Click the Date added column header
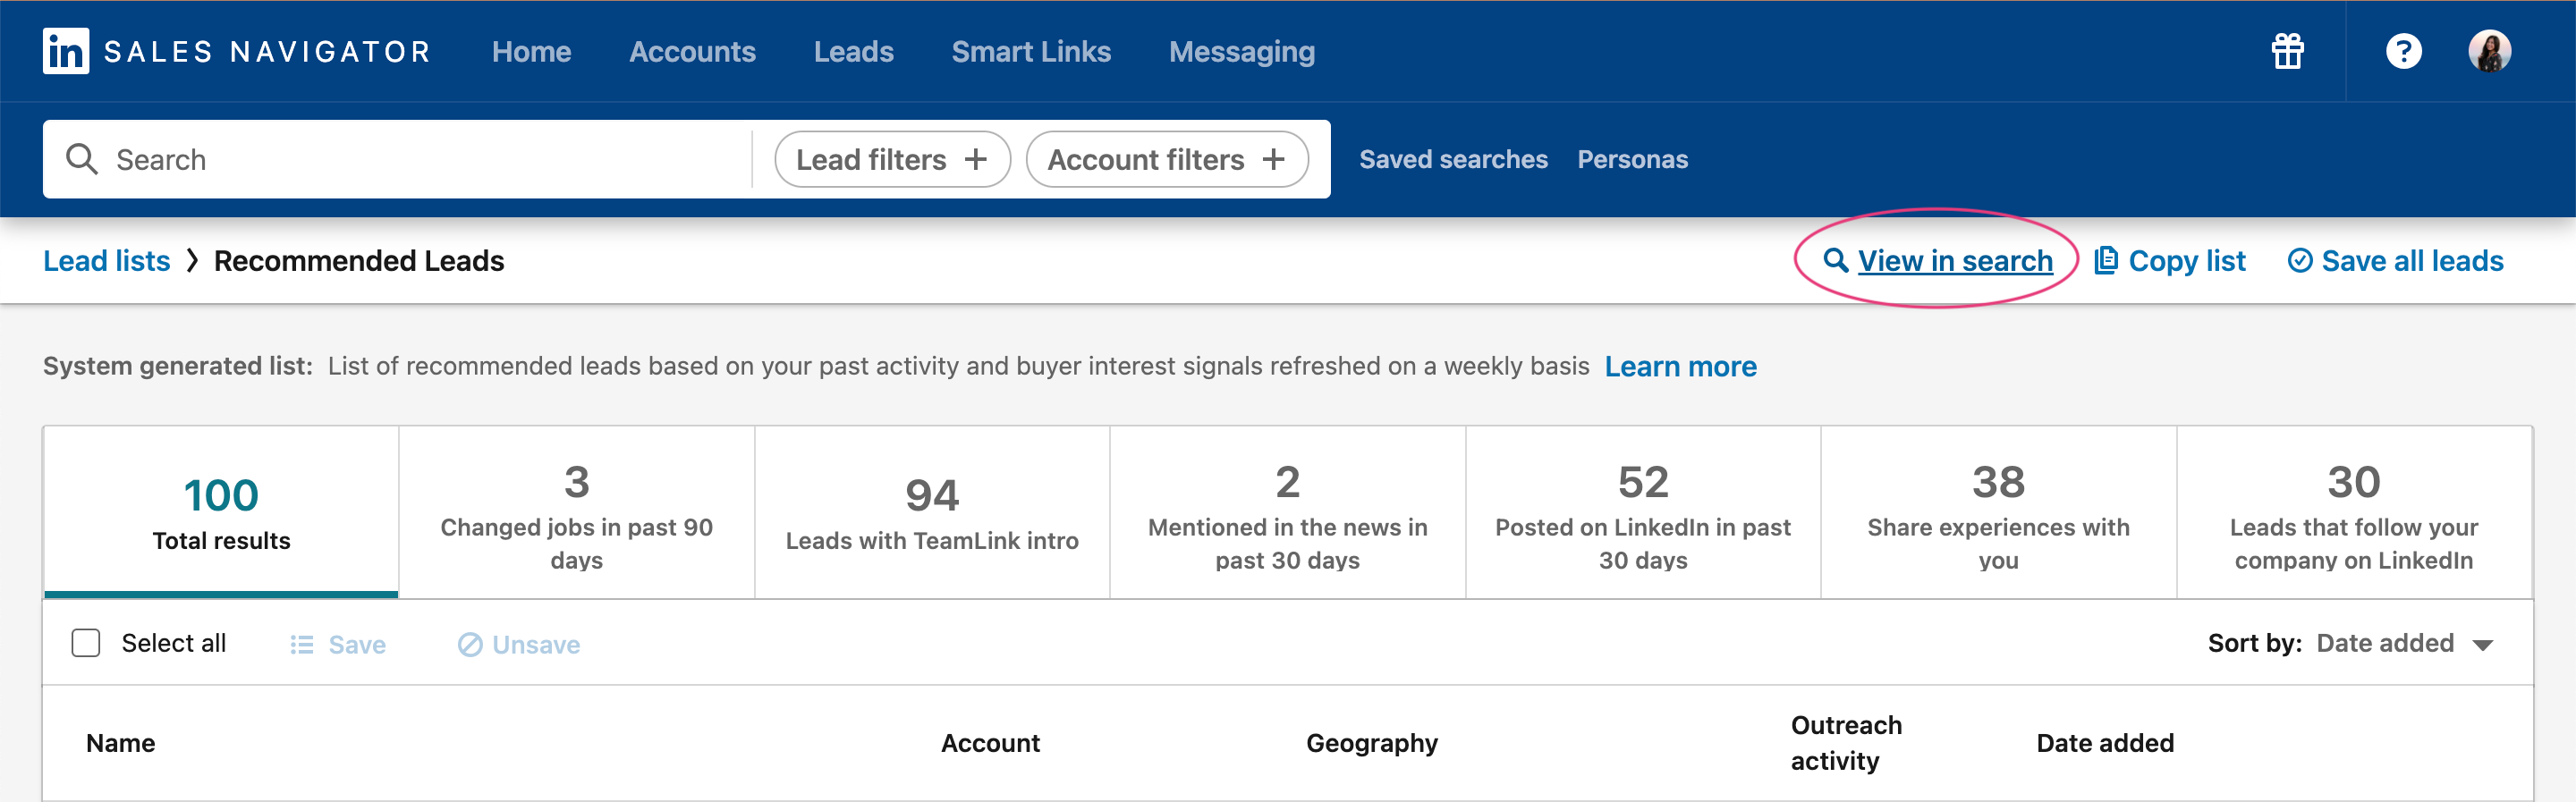Screen dimensions: 2576x802 click(2105, 743)
